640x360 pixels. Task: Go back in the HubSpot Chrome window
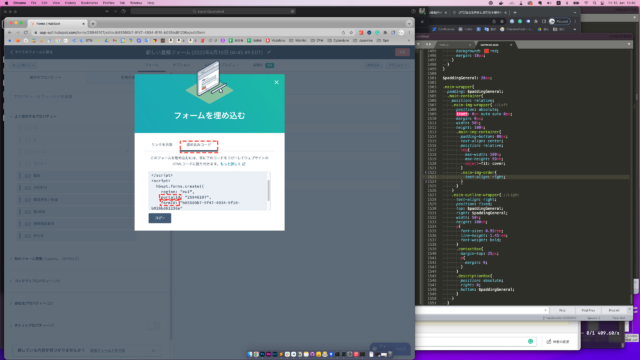10,32
